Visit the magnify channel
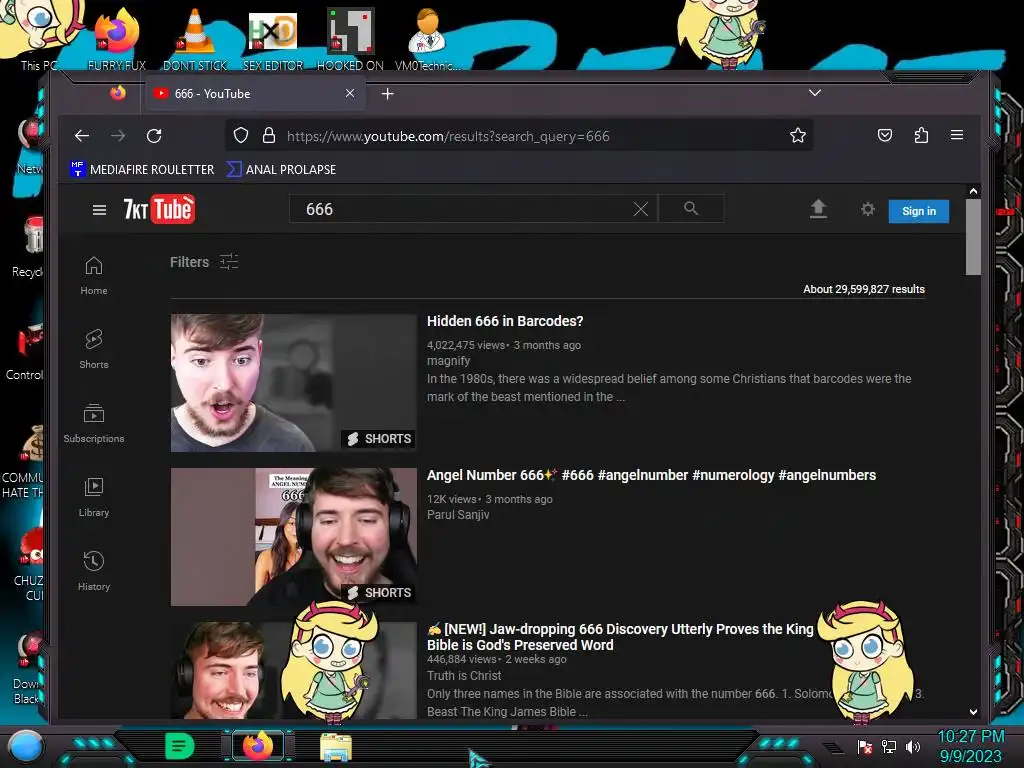This screenshot has width=1024, height=768. pyautogui.click(x=448, y=361)
